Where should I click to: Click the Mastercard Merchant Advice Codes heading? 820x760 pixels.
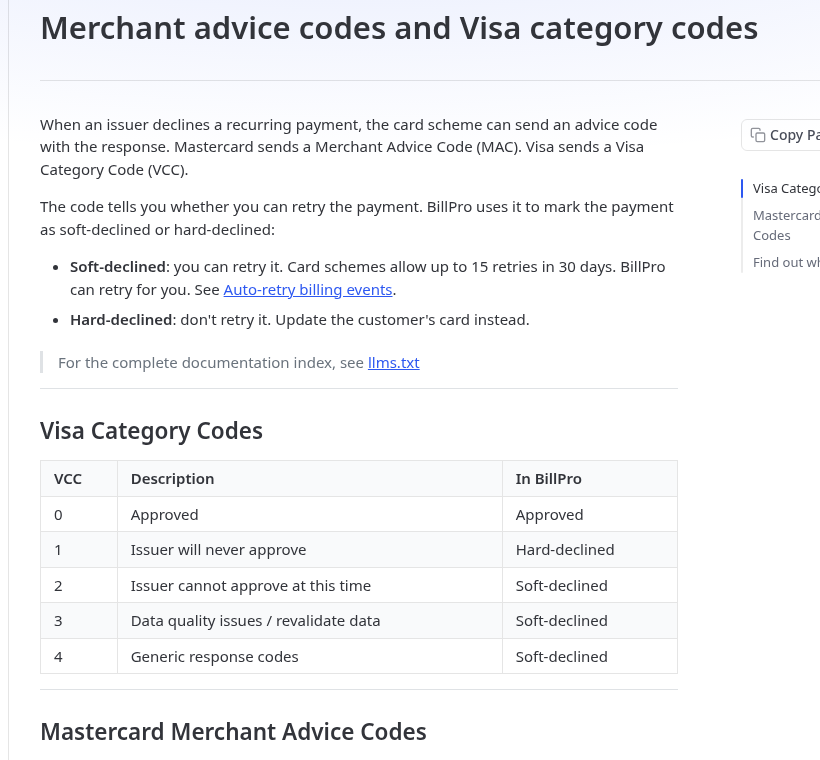[233, 732]
